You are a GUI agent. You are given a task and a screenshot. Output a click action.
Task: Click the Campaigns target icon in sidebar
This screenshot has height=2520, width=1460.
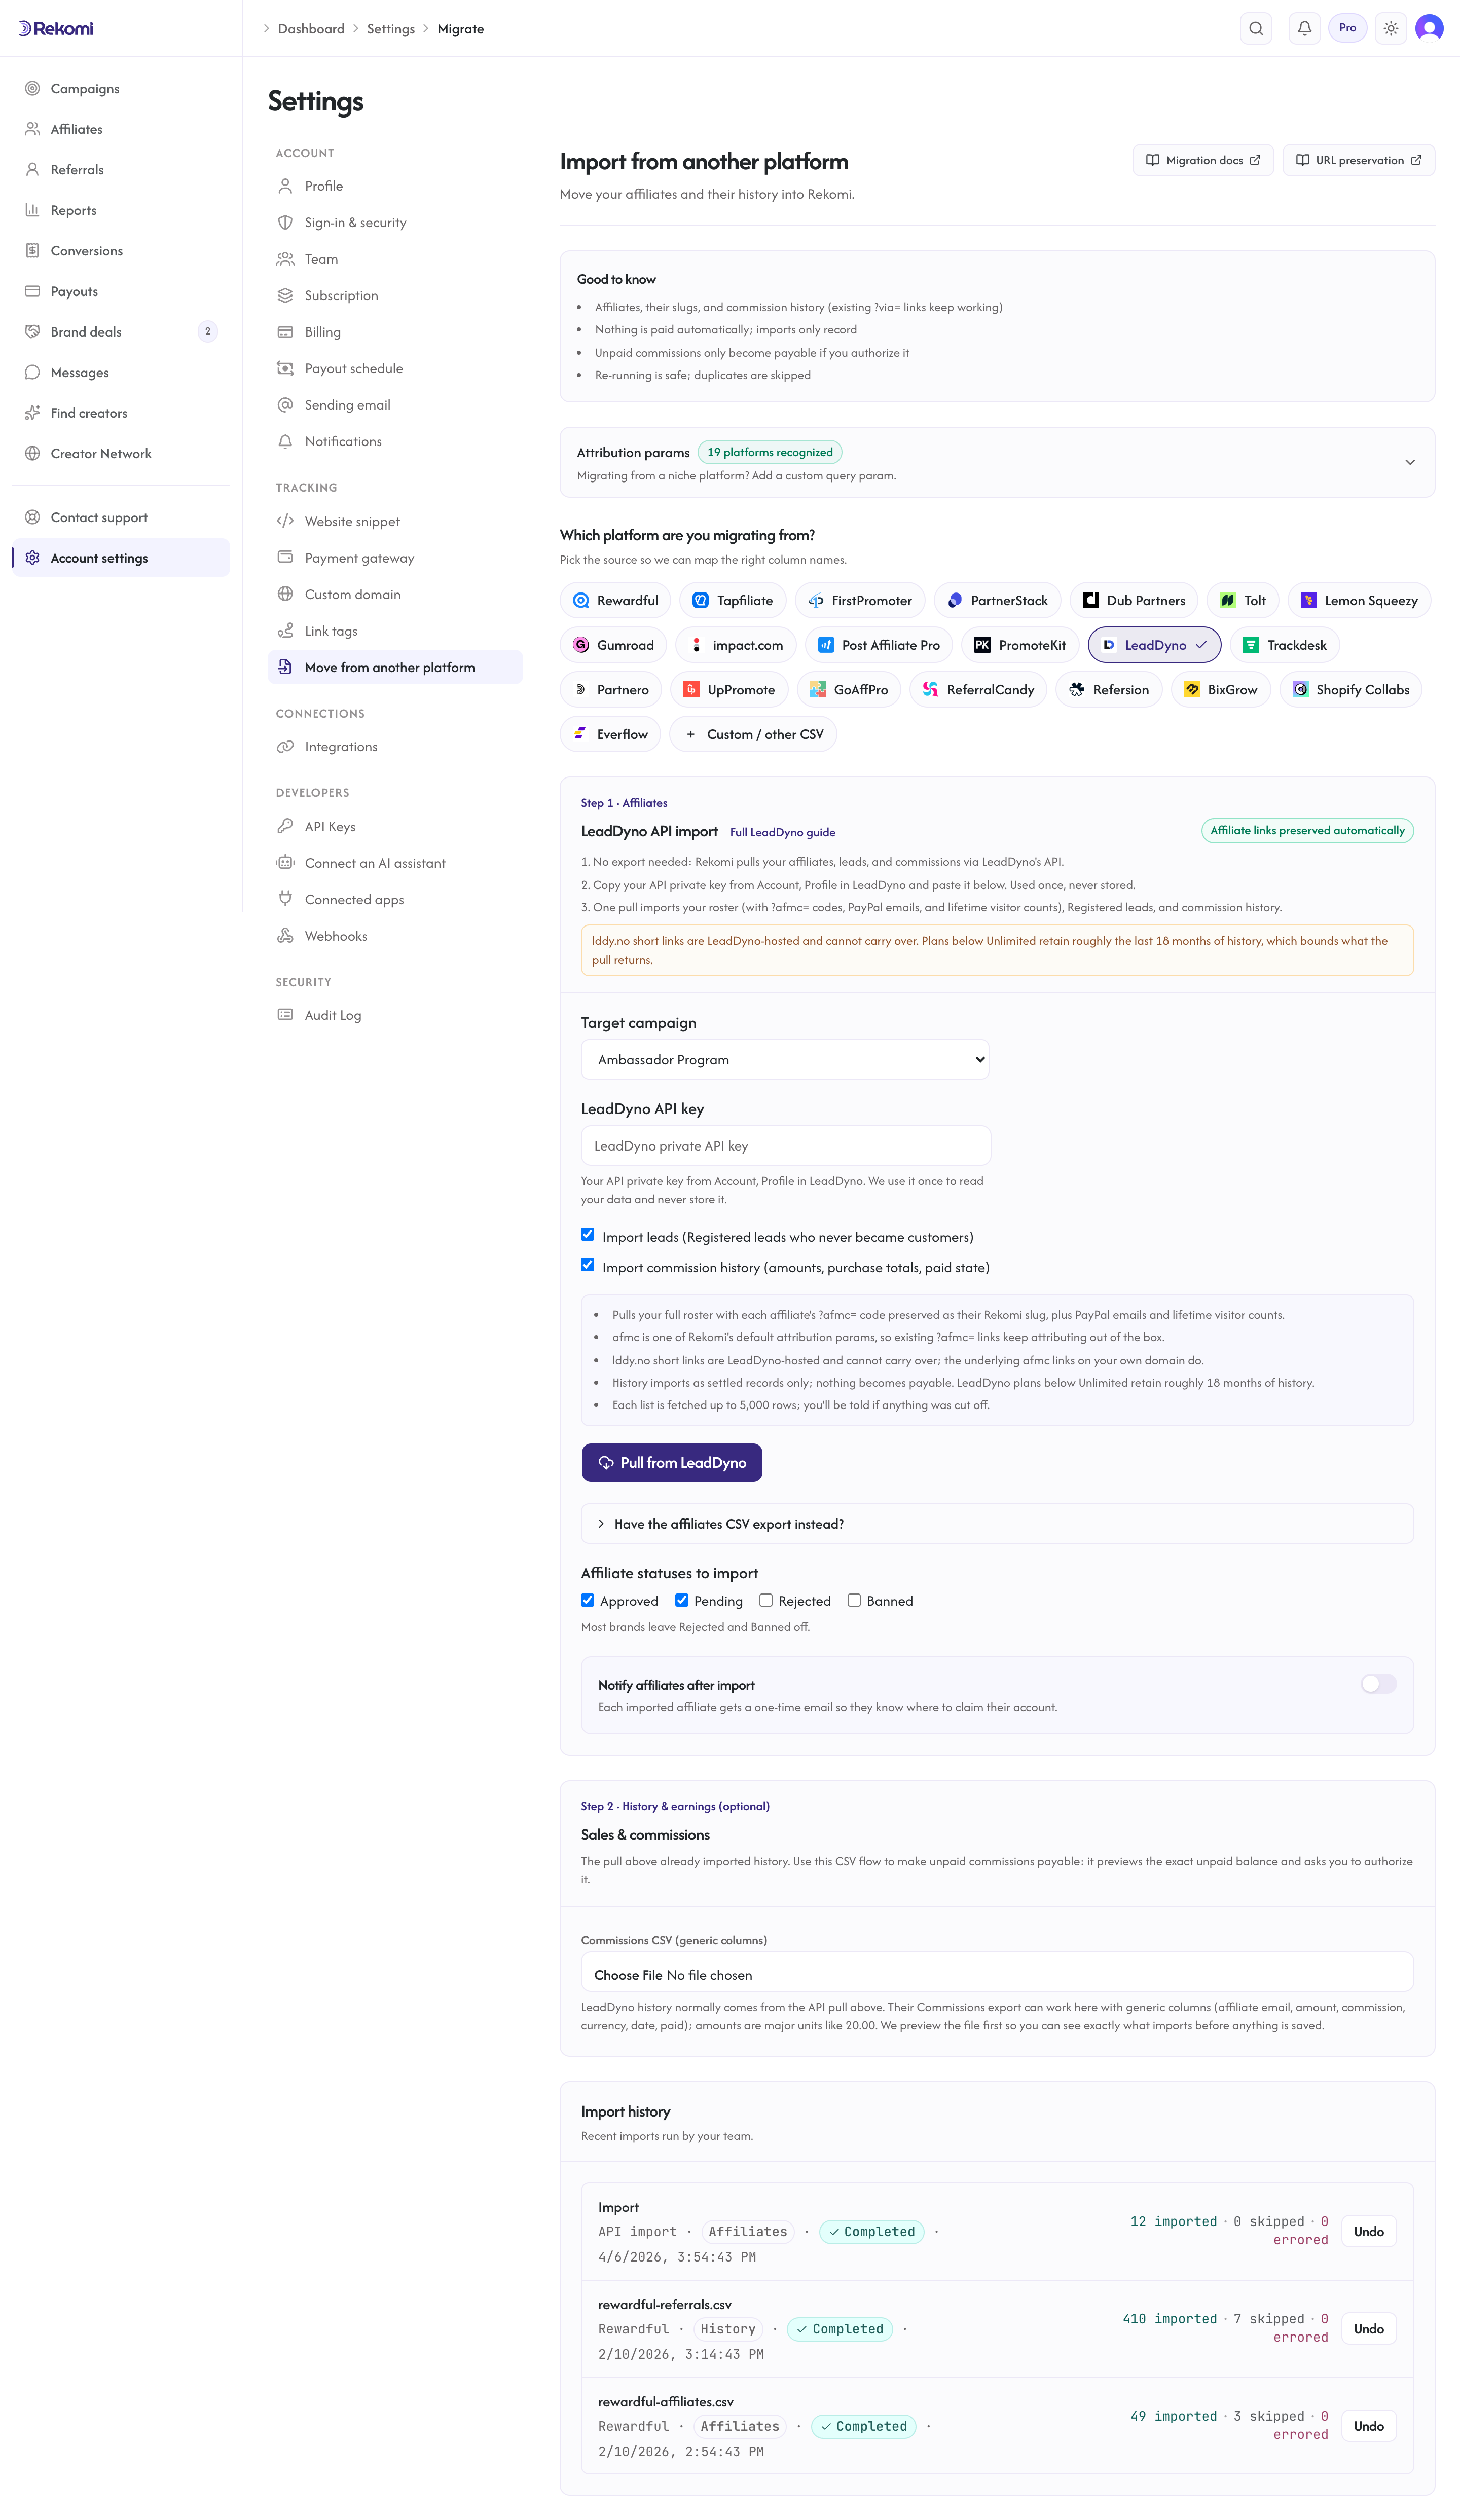(32, 88)
